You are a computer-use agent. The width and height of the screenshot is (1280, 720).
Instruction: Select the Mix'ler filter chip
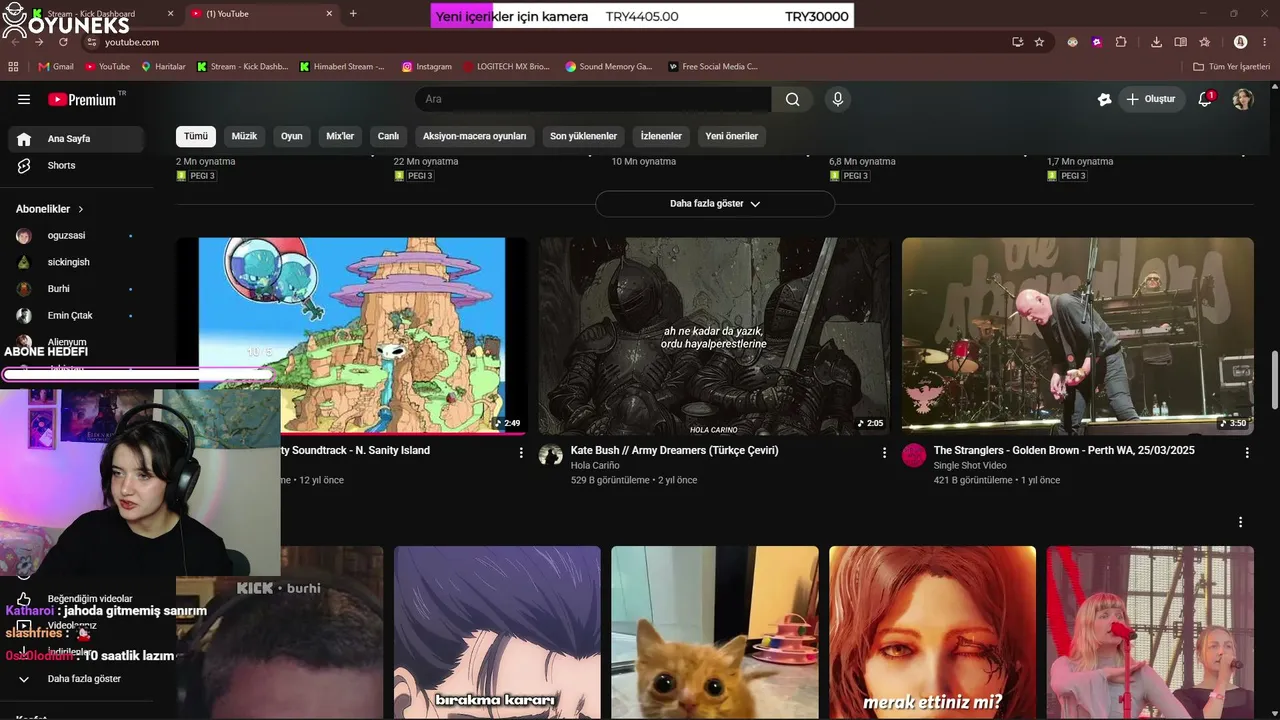pyautogui.click(x=340, y=136)
